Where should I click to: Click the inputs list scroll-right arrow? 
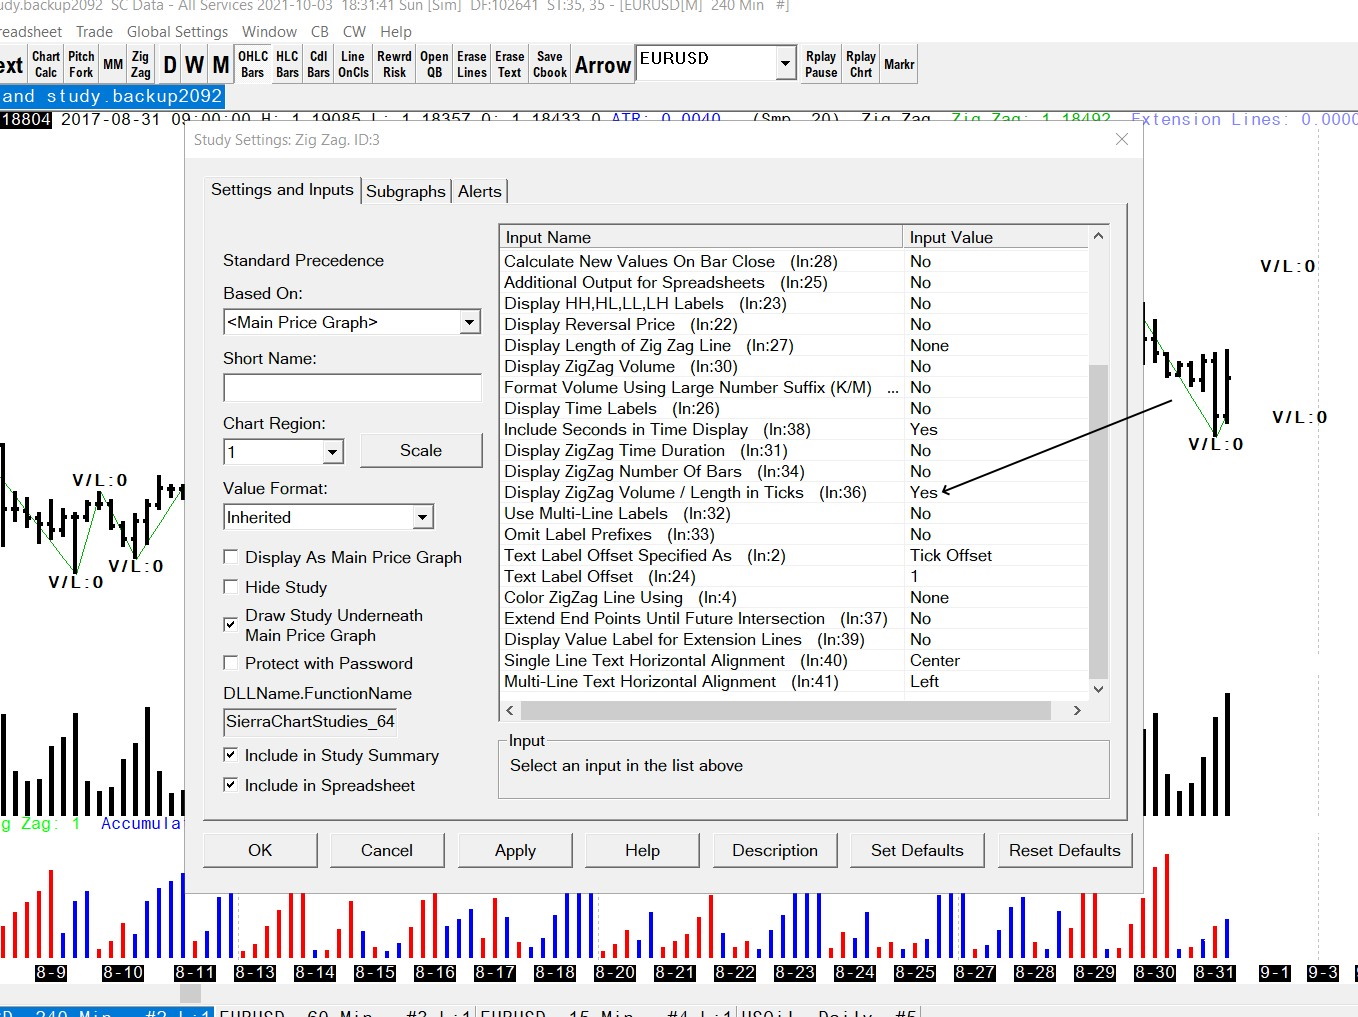tap(1077, 710)
